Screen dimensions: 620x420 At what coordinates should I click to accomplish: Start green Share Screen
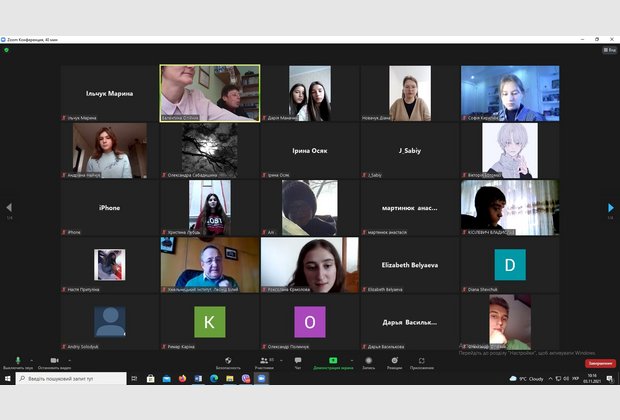(333, 363)
